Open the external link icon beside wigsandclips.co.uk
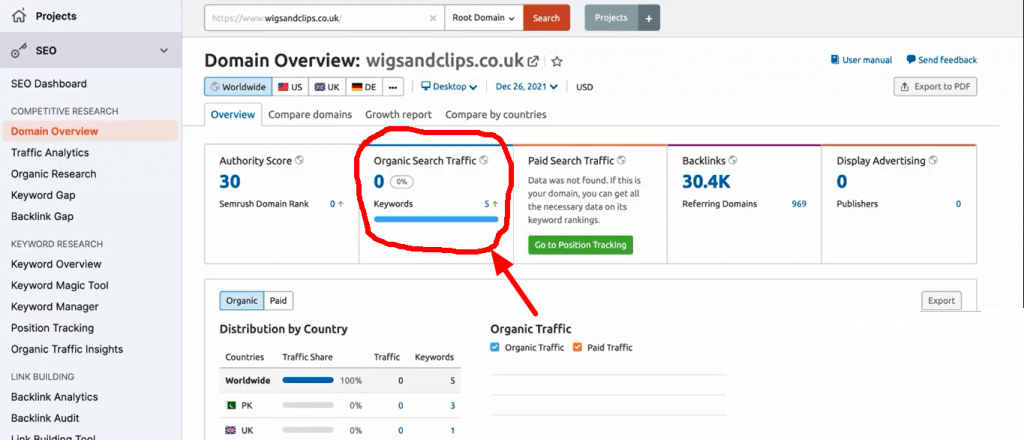Image resolution: width=1024 pixels, height=440 pixels. (x=534, y=61)
